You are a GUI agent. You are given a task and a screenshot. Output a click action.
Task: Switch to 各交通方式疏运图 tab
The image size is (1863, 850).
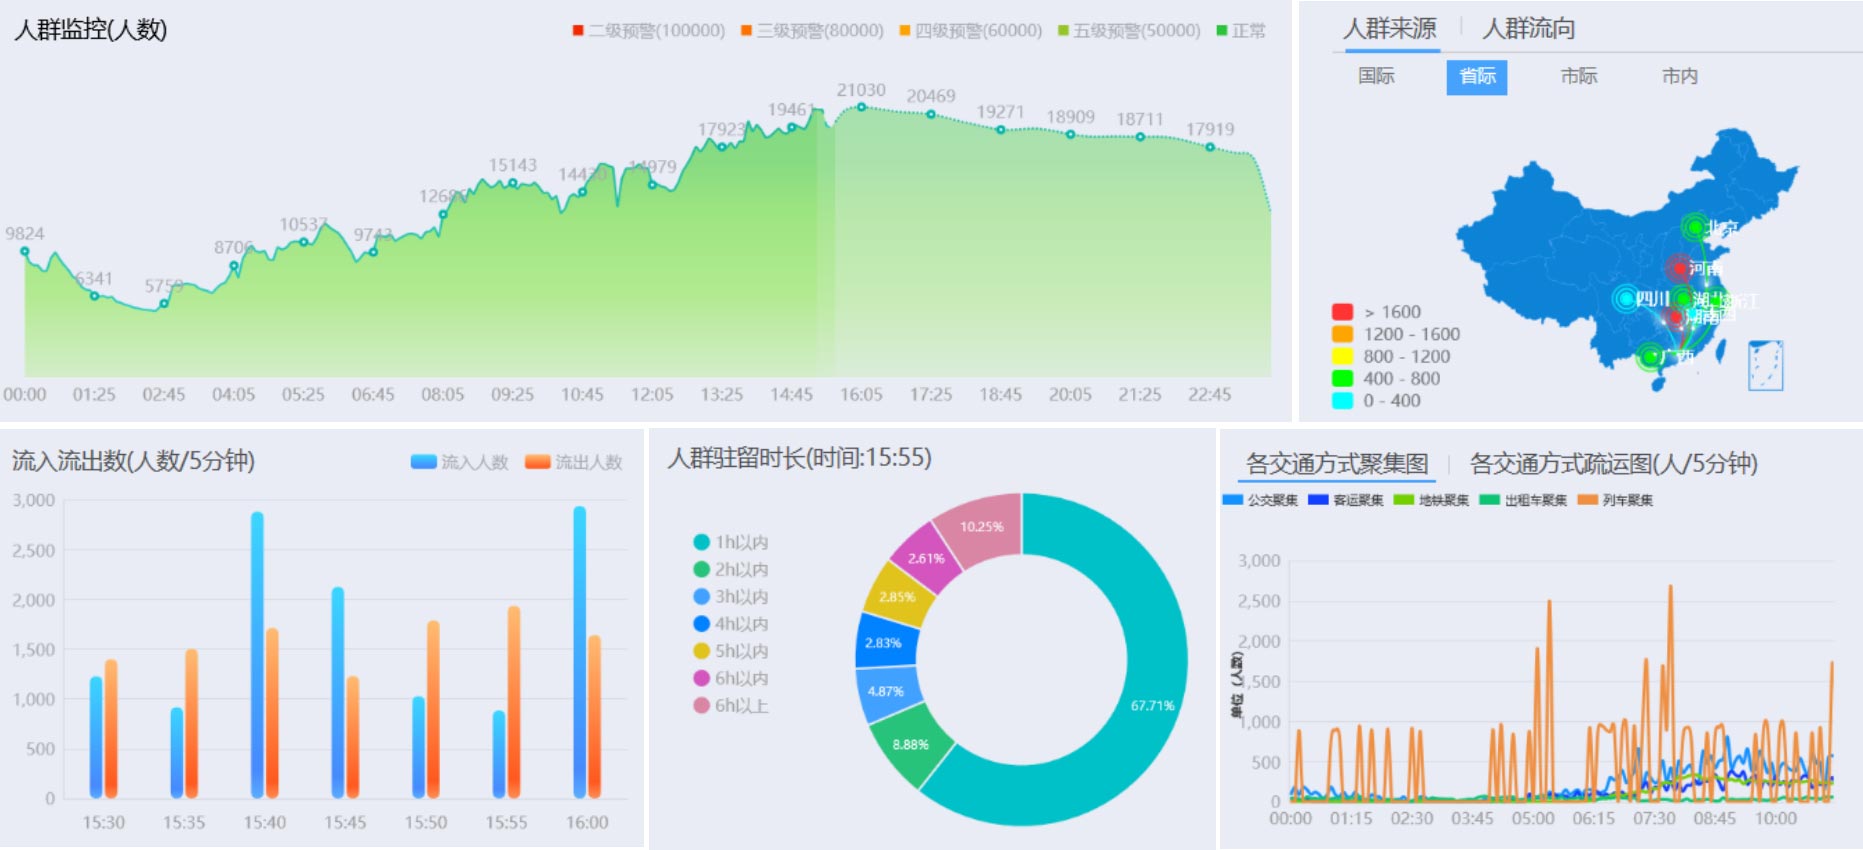click(1612, 464)
